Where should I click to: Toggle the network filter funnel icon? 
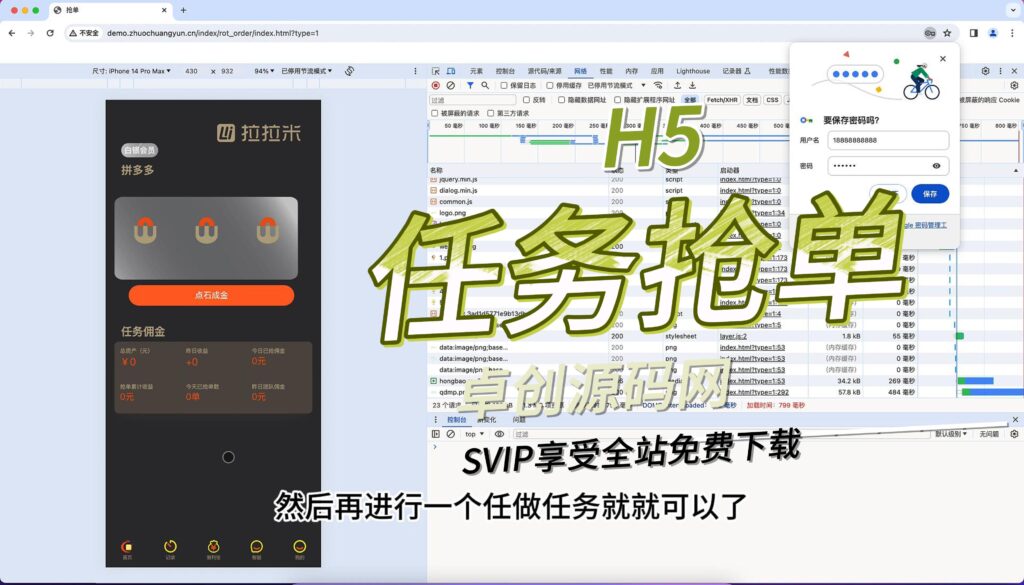(470, 86)
